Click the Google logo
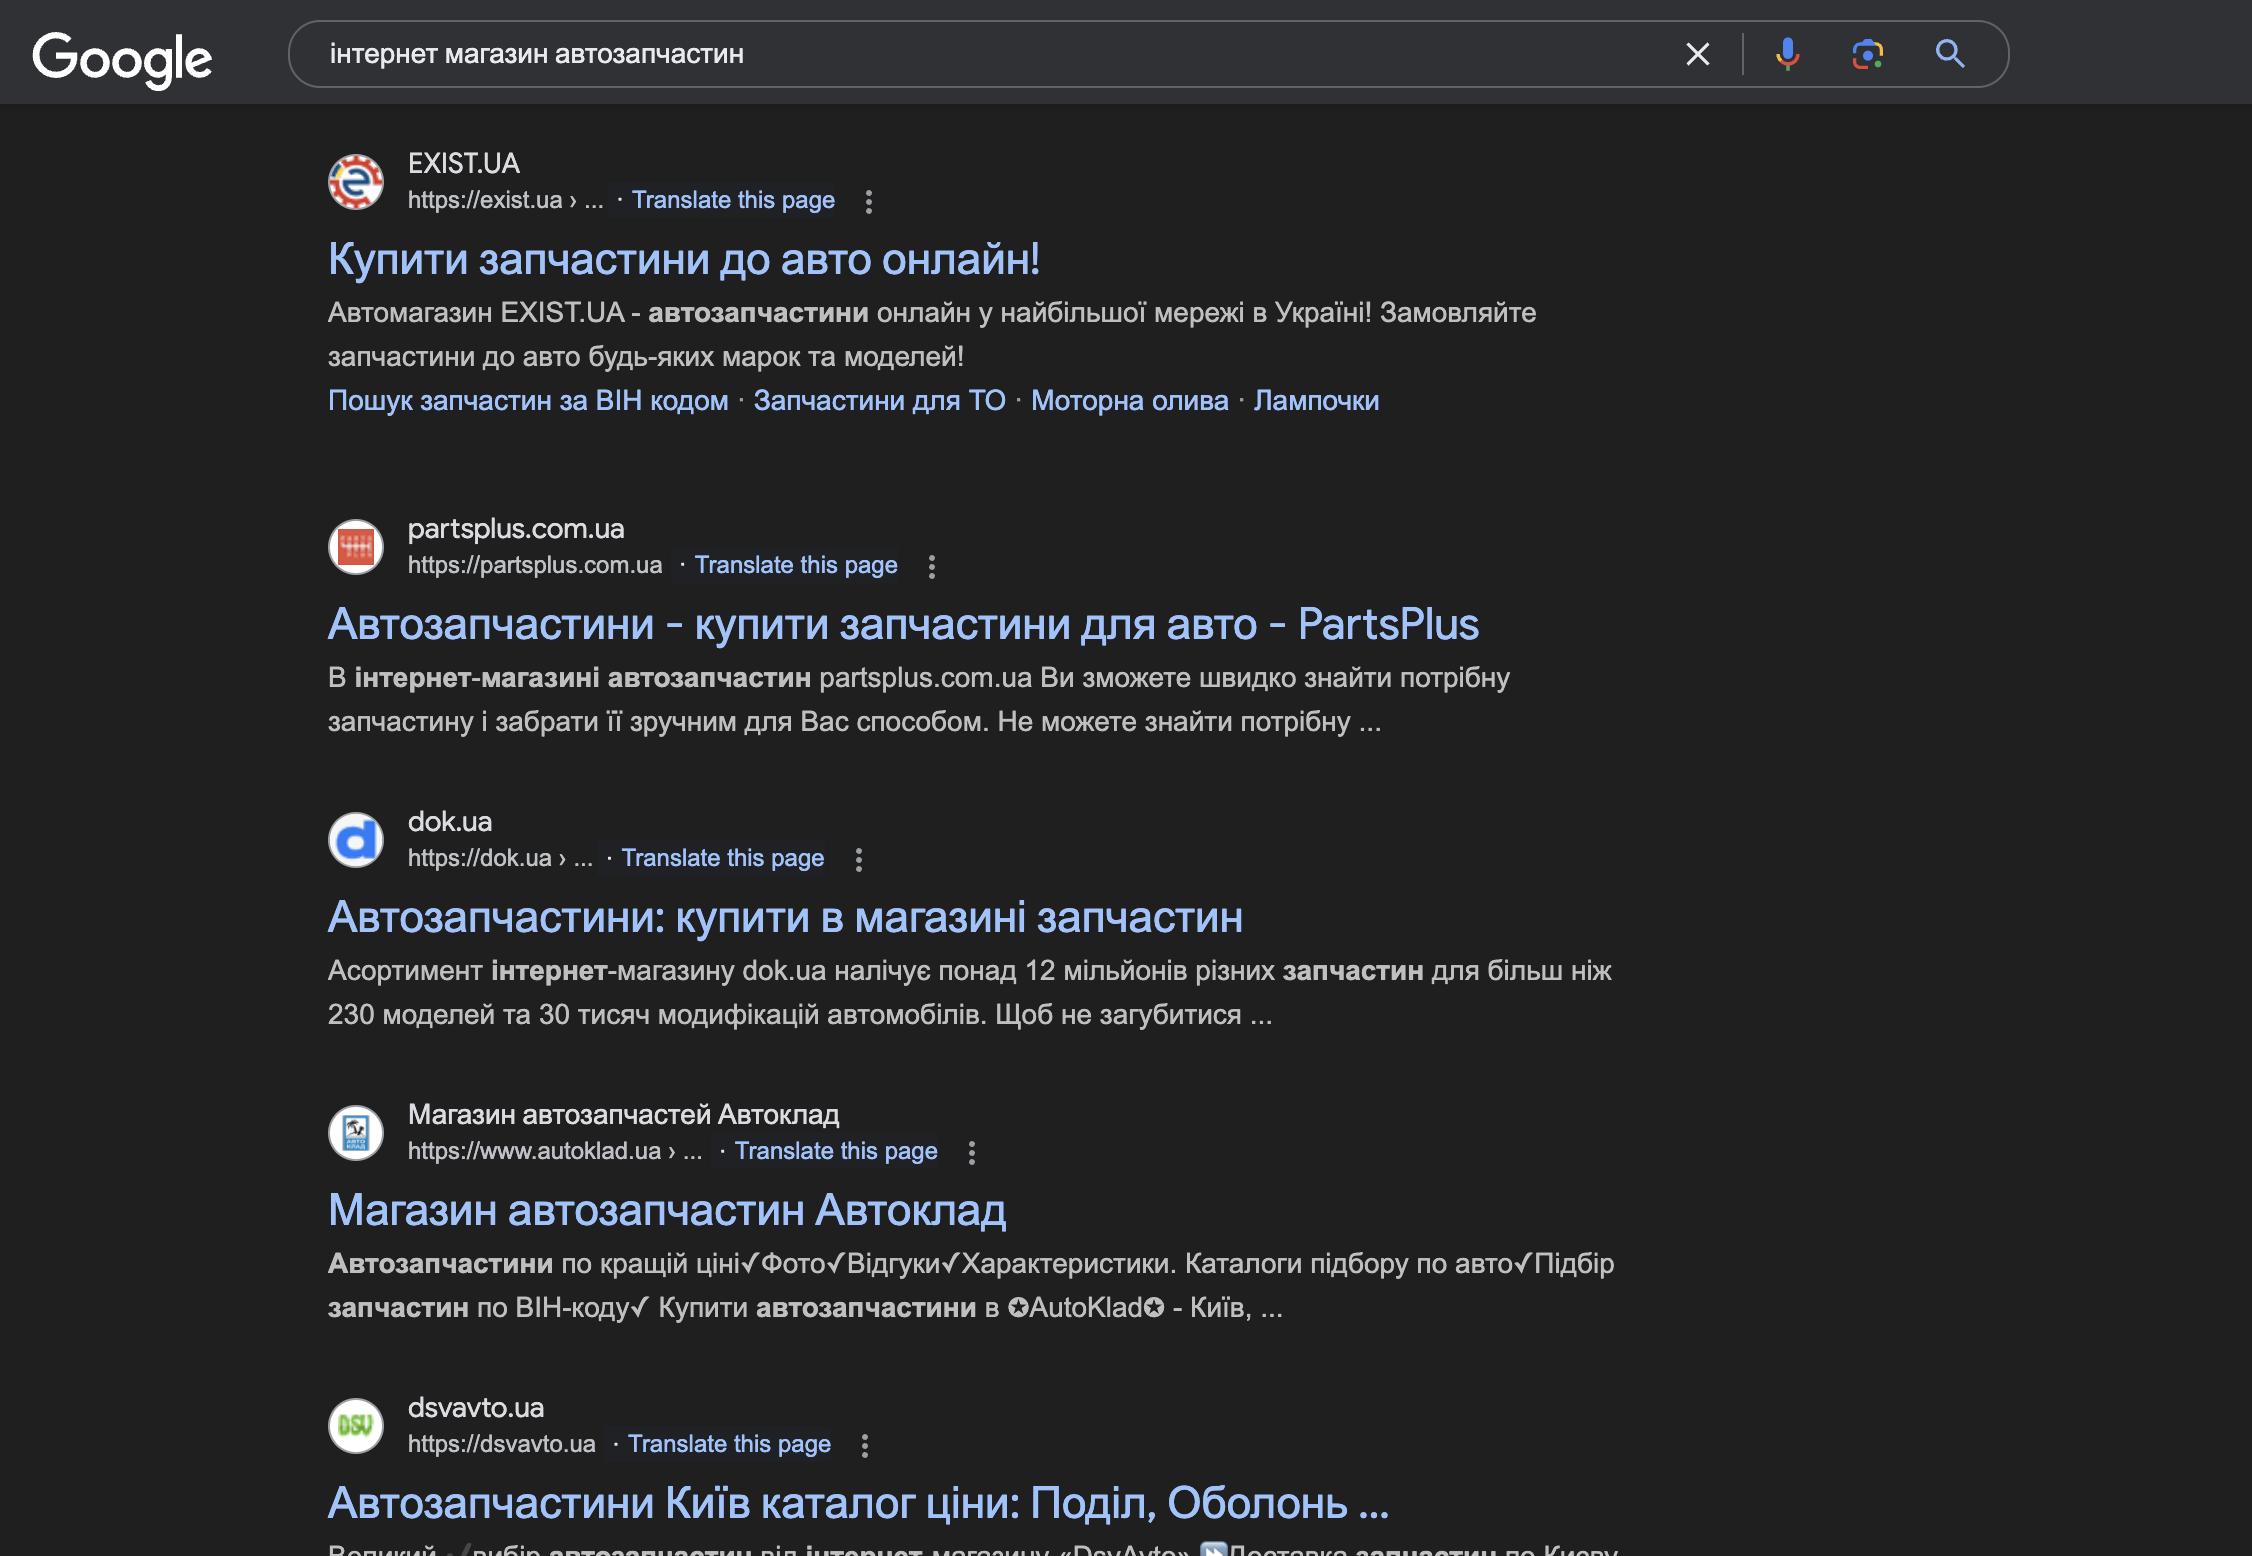 pyautogui.click(x=122, y=58)
